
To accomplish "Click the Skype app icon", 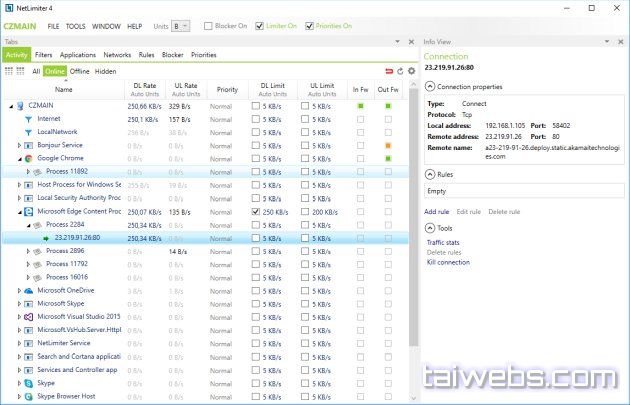I will (x=29, y=382).
